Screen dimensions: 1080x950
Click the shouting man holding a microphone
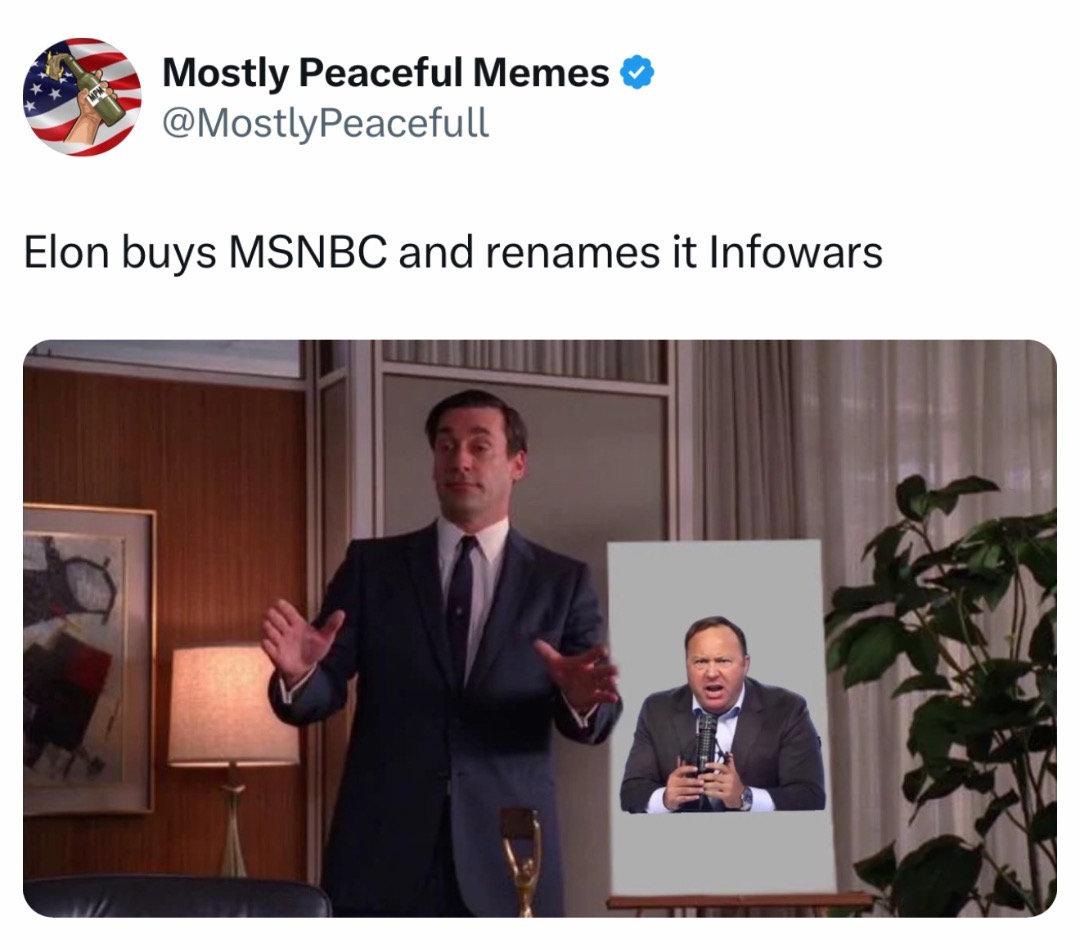pyautogui.click(x=722, y=714)
